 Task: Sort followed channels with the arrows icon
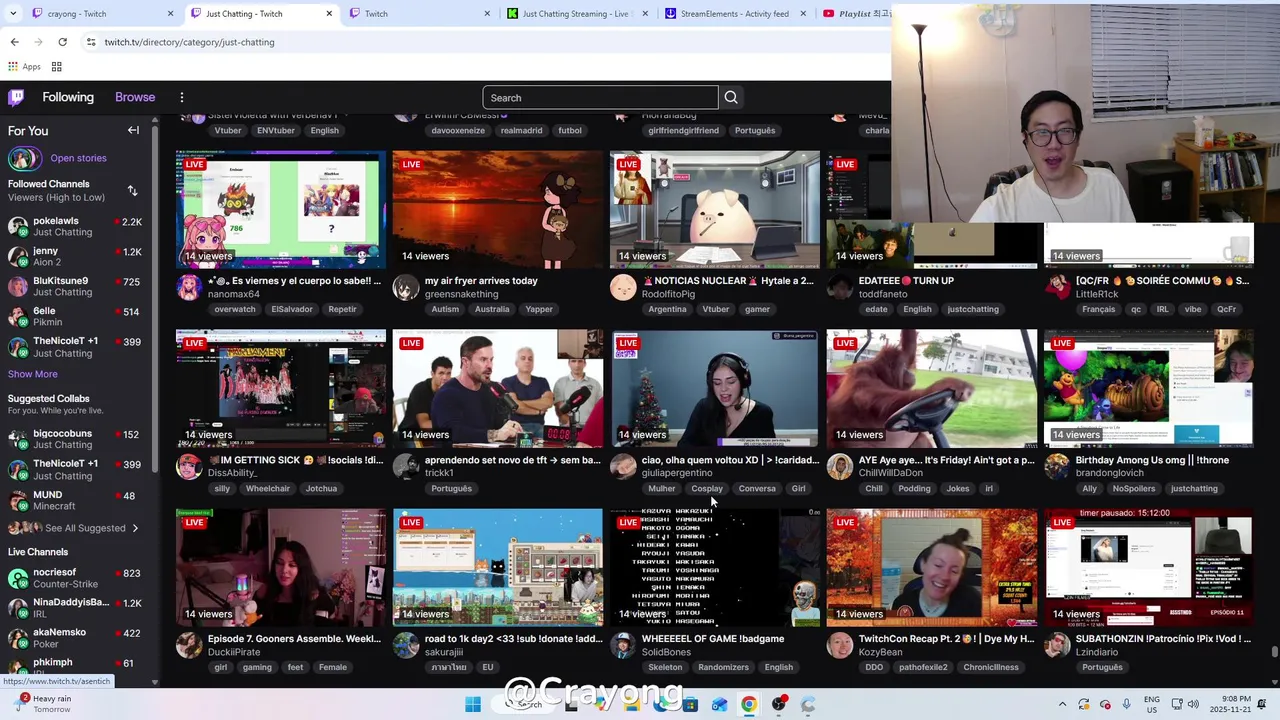[x=132, y=190]
